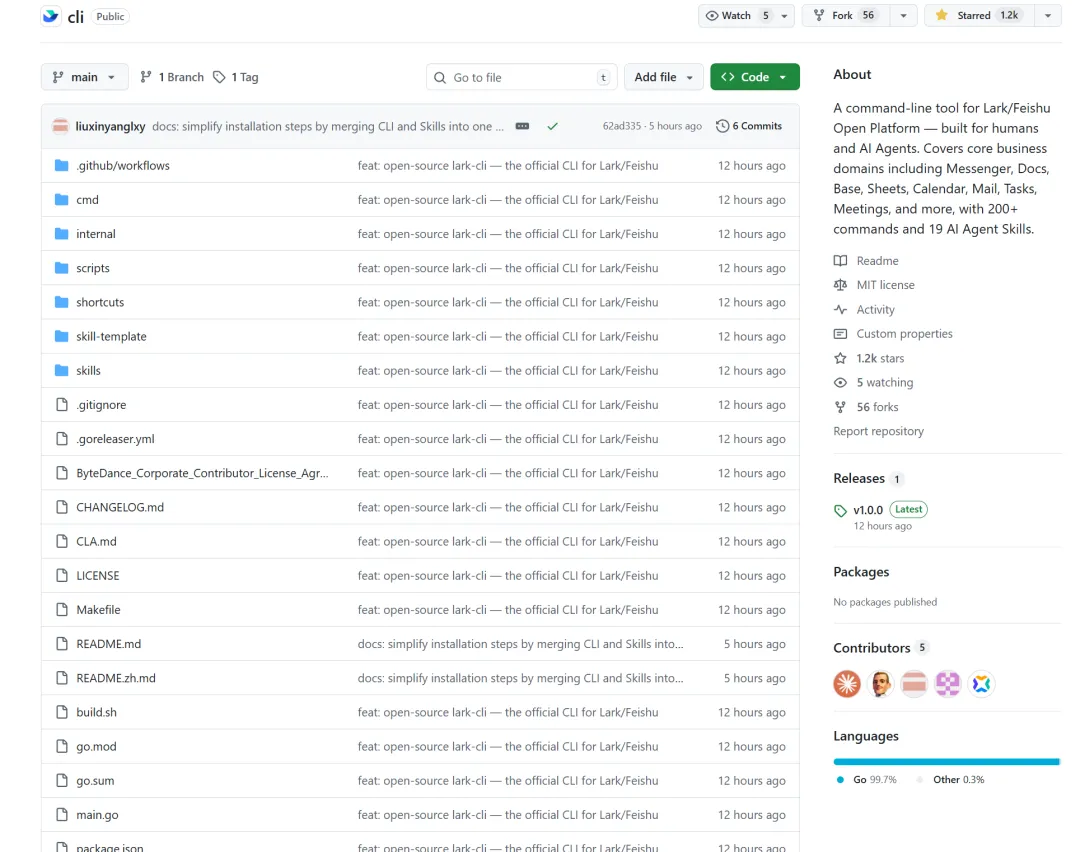Click the orange starburst contributor avatar
The image size is (1080, 852).
click(x=847, y=684)
